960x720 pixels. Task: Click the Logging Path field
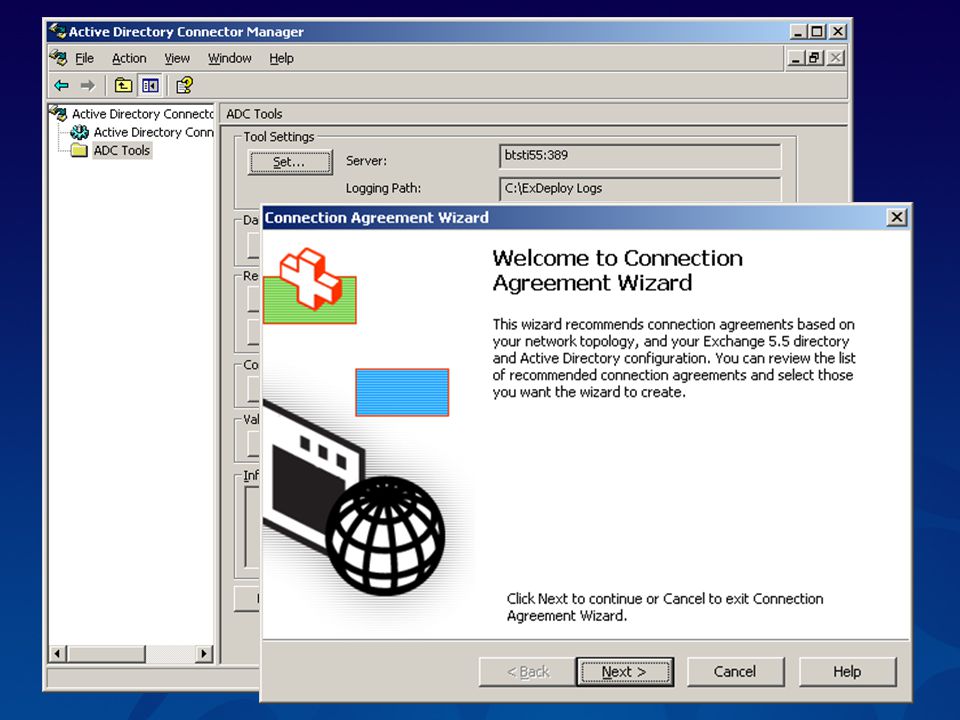coord(640,189)
